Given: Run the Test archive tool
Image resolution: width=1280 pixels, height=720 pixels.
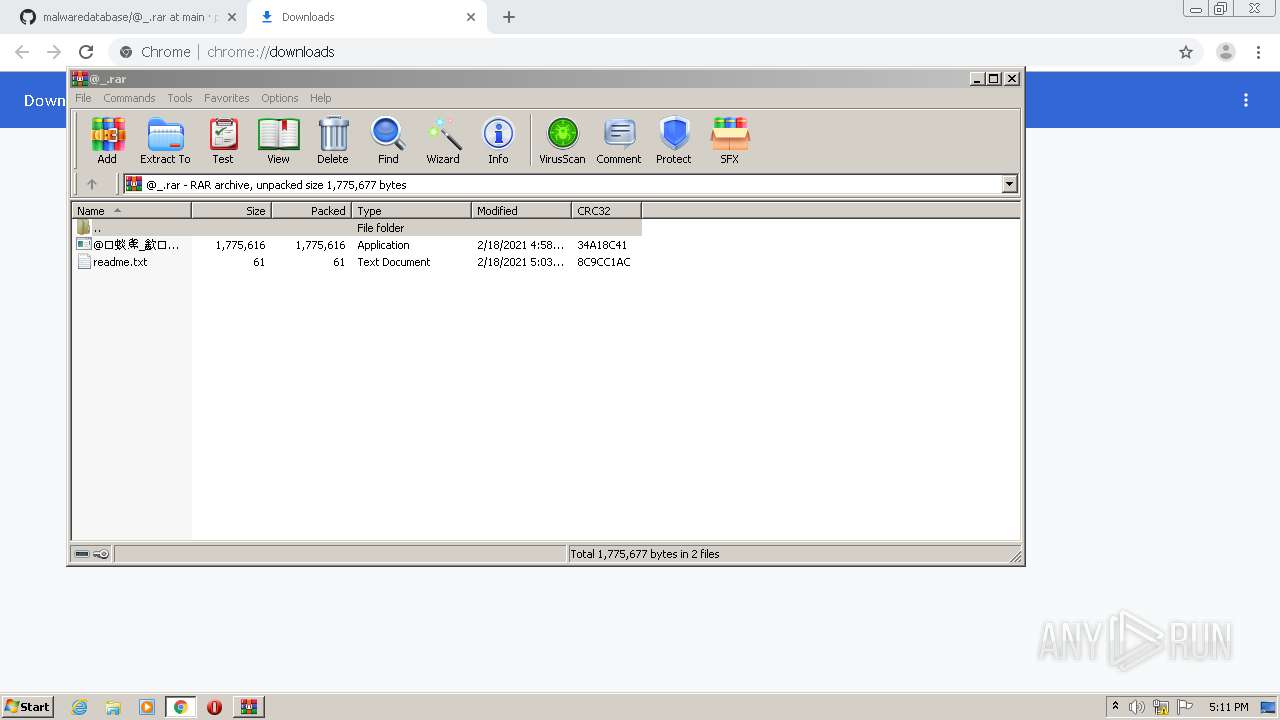Looking at the screenshot, I should [223, 140].
